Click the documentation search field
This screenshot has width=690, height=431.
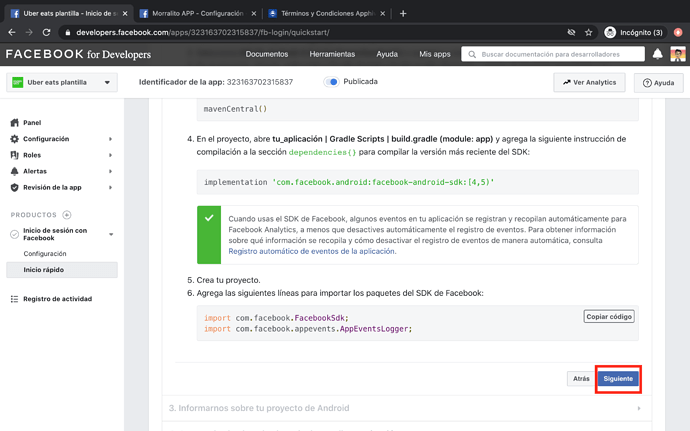553,54
